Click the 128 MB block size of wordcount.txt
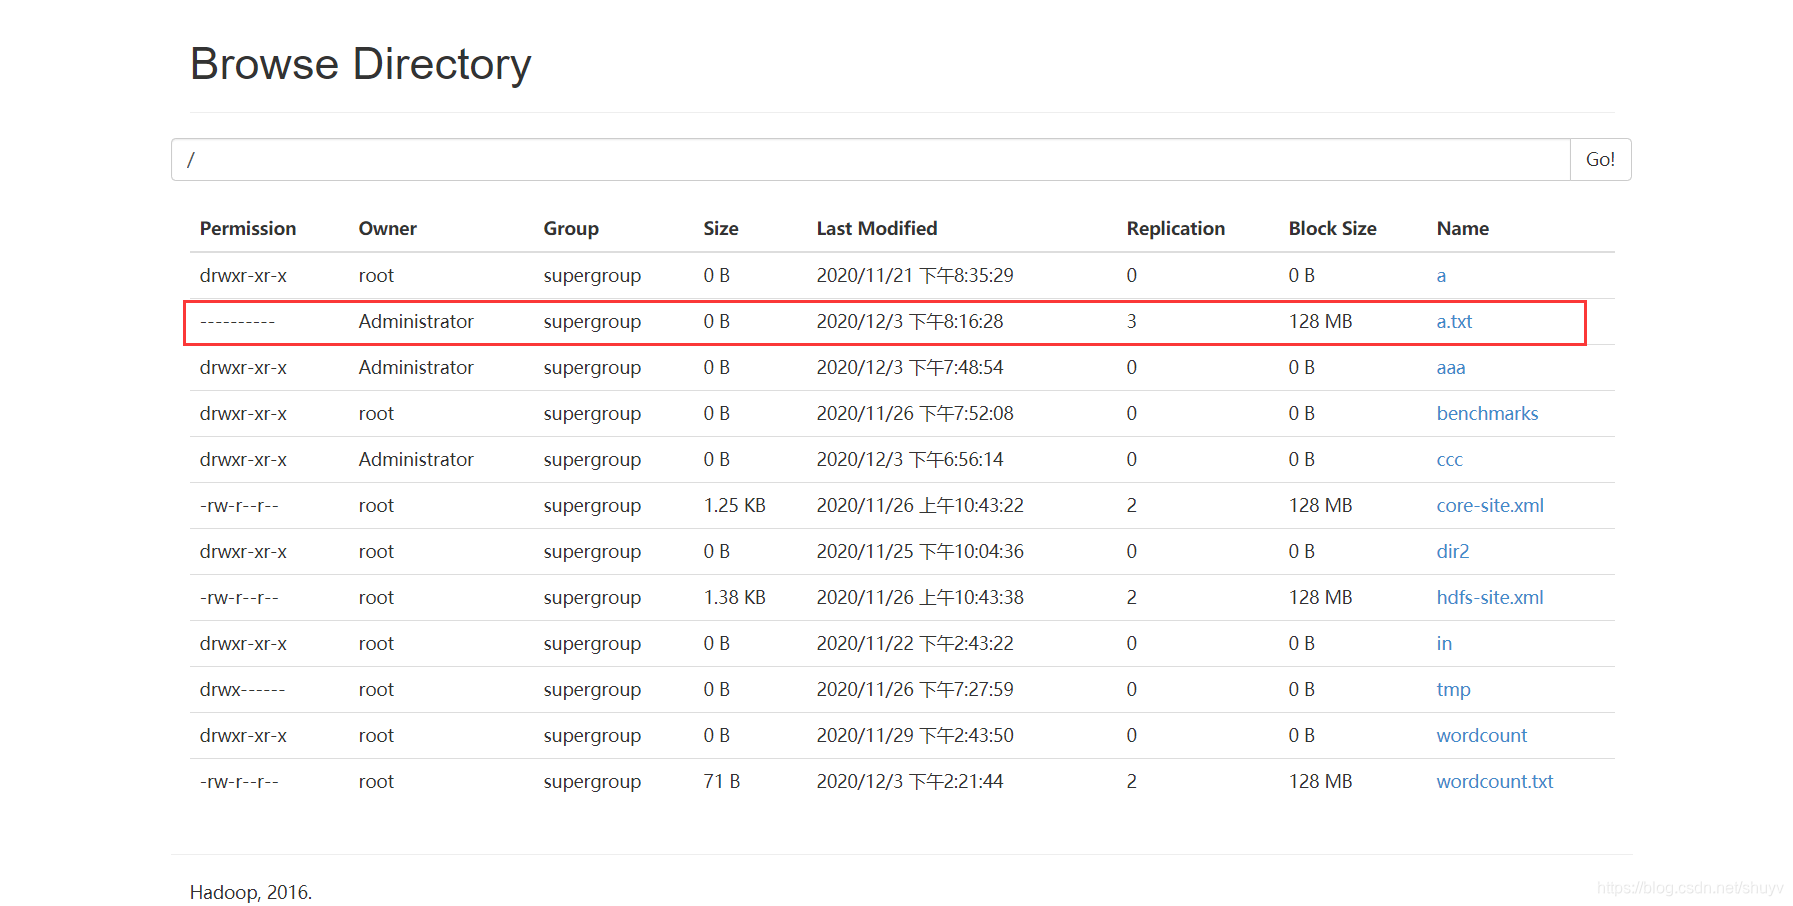 [x=1320, y=782]
